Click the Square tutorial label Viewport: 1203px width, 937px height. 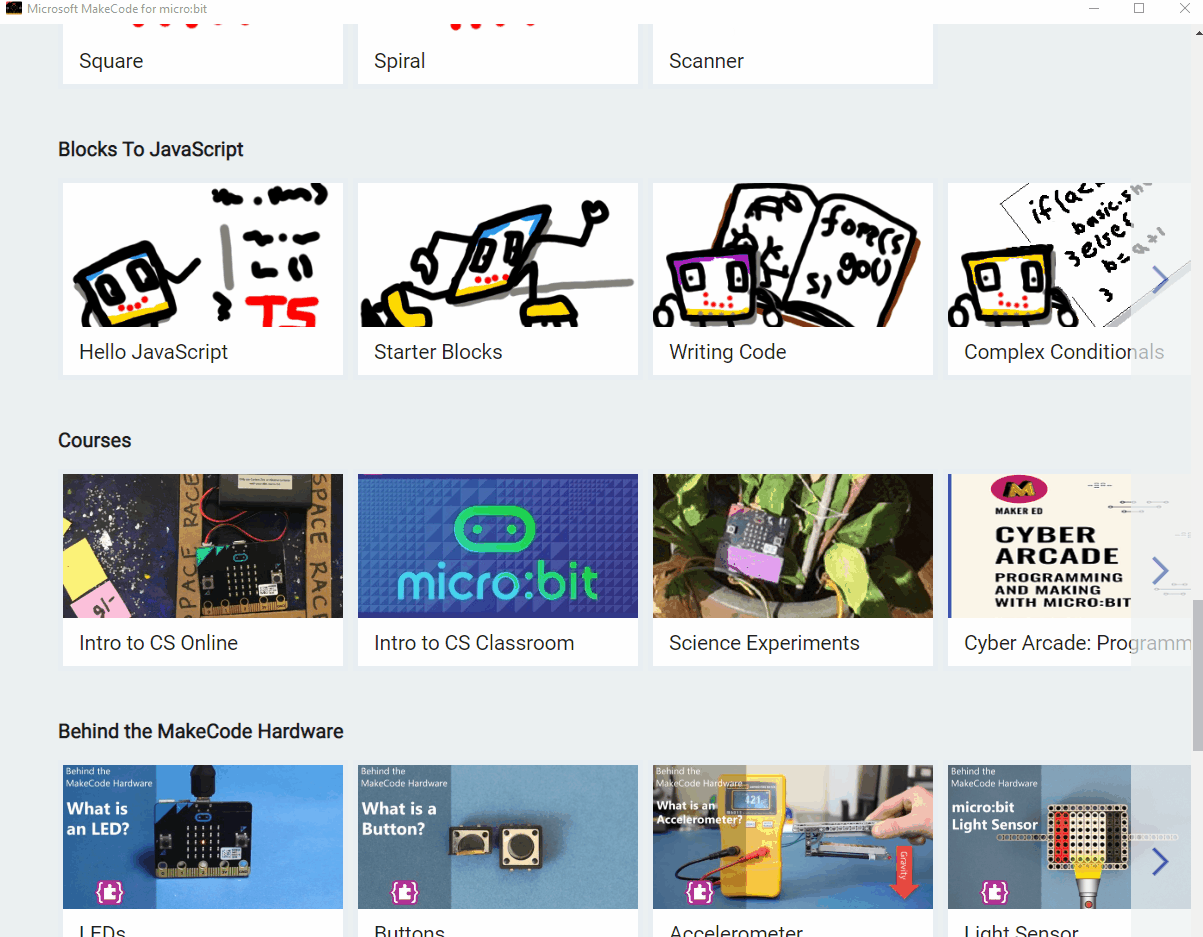pos(111,61)
